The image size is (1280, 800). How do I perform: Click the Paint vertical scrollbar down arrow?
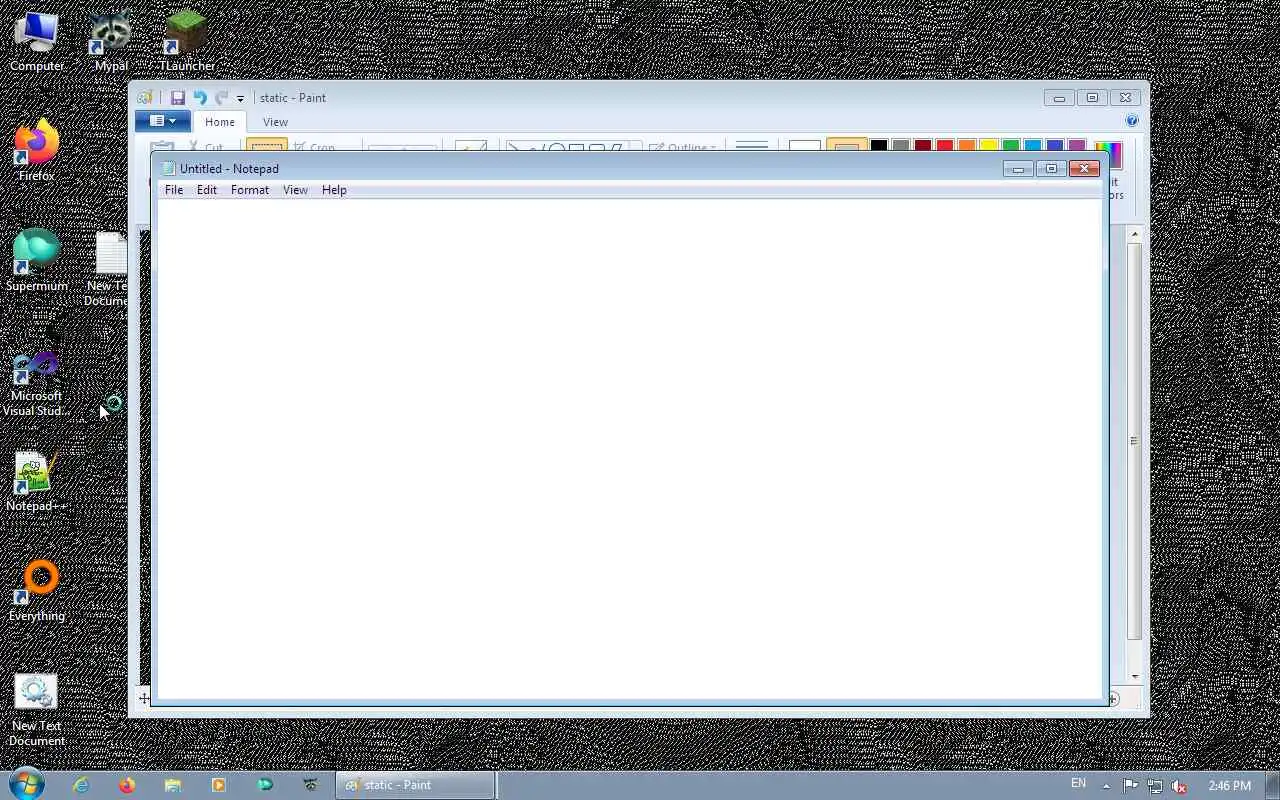(x=1134, y=677)
